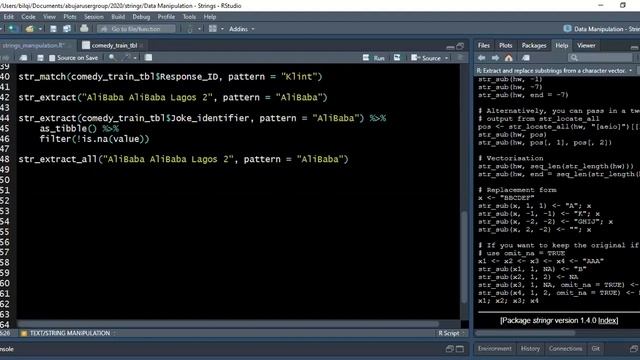Viewport: 640px width, 360px height.
Task: Click the editor horizontal scrollbar
Action: 228,324
